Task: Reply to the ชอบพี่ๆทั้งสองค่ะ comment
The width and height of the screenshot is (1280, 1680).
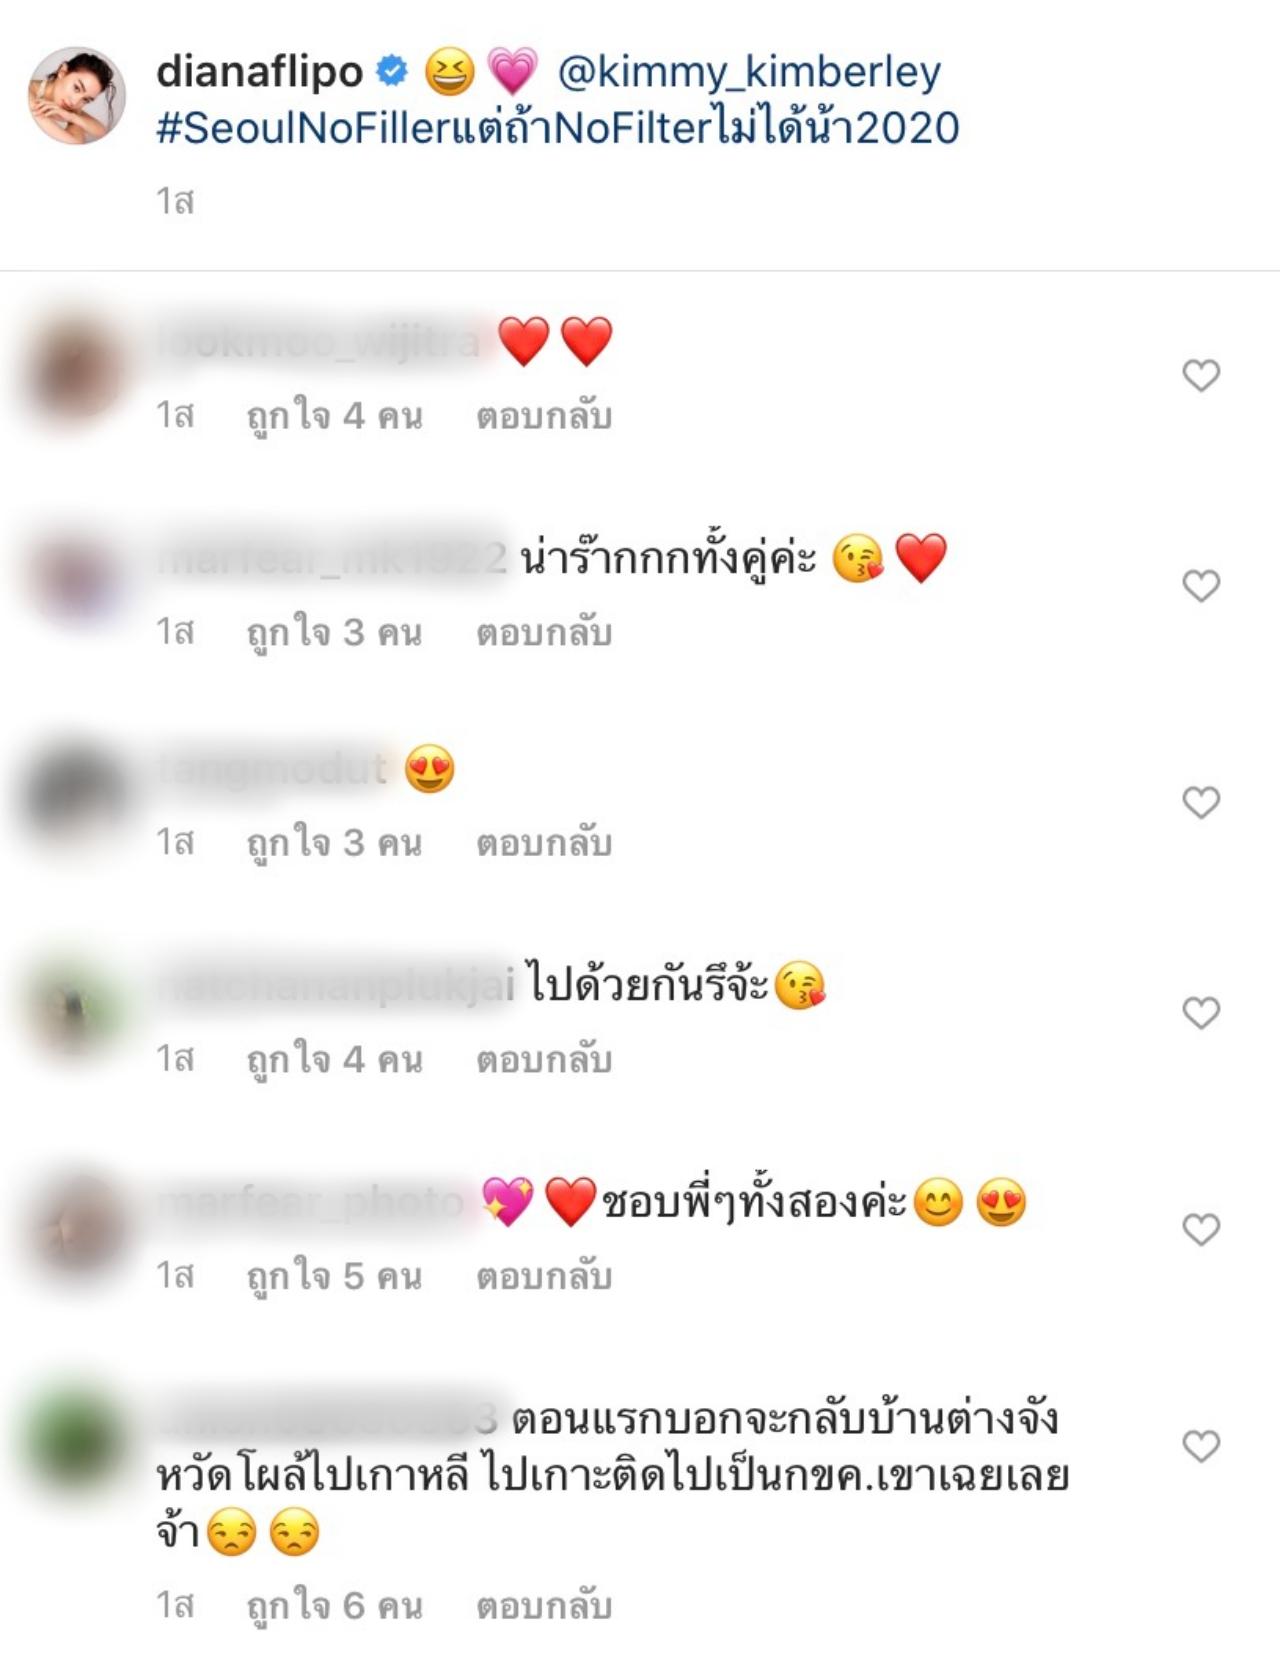Action: (543, 1276)
